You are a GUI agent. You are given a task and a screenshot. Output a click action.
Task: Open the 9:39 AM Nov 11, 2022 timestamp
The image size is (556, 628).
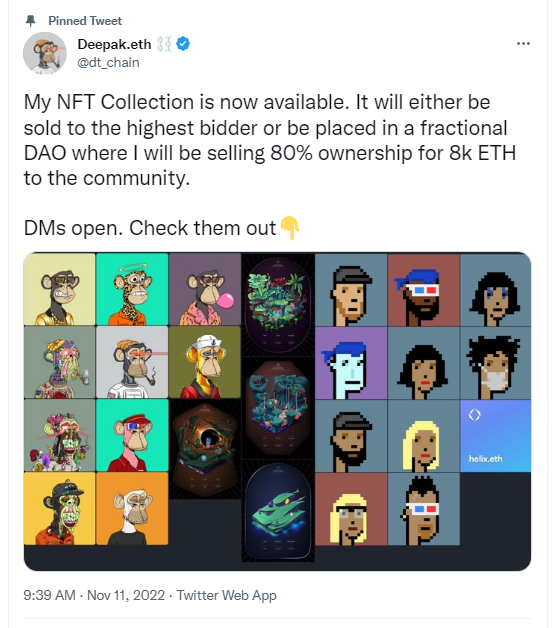pos(94,595)
